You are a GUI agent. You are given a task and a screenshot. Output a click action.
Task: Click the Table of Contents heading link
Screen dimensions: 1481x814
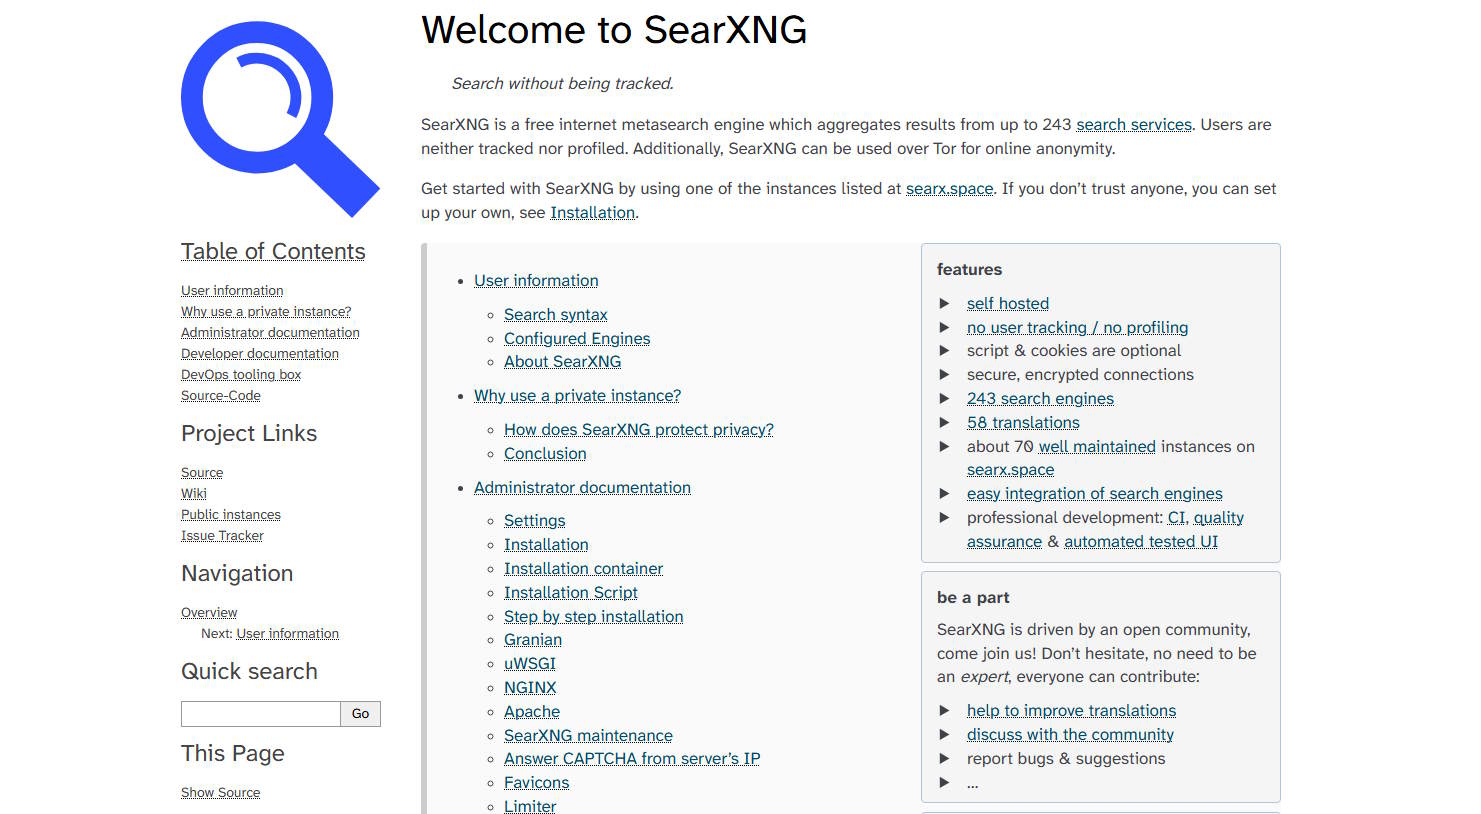click(273, 251)
